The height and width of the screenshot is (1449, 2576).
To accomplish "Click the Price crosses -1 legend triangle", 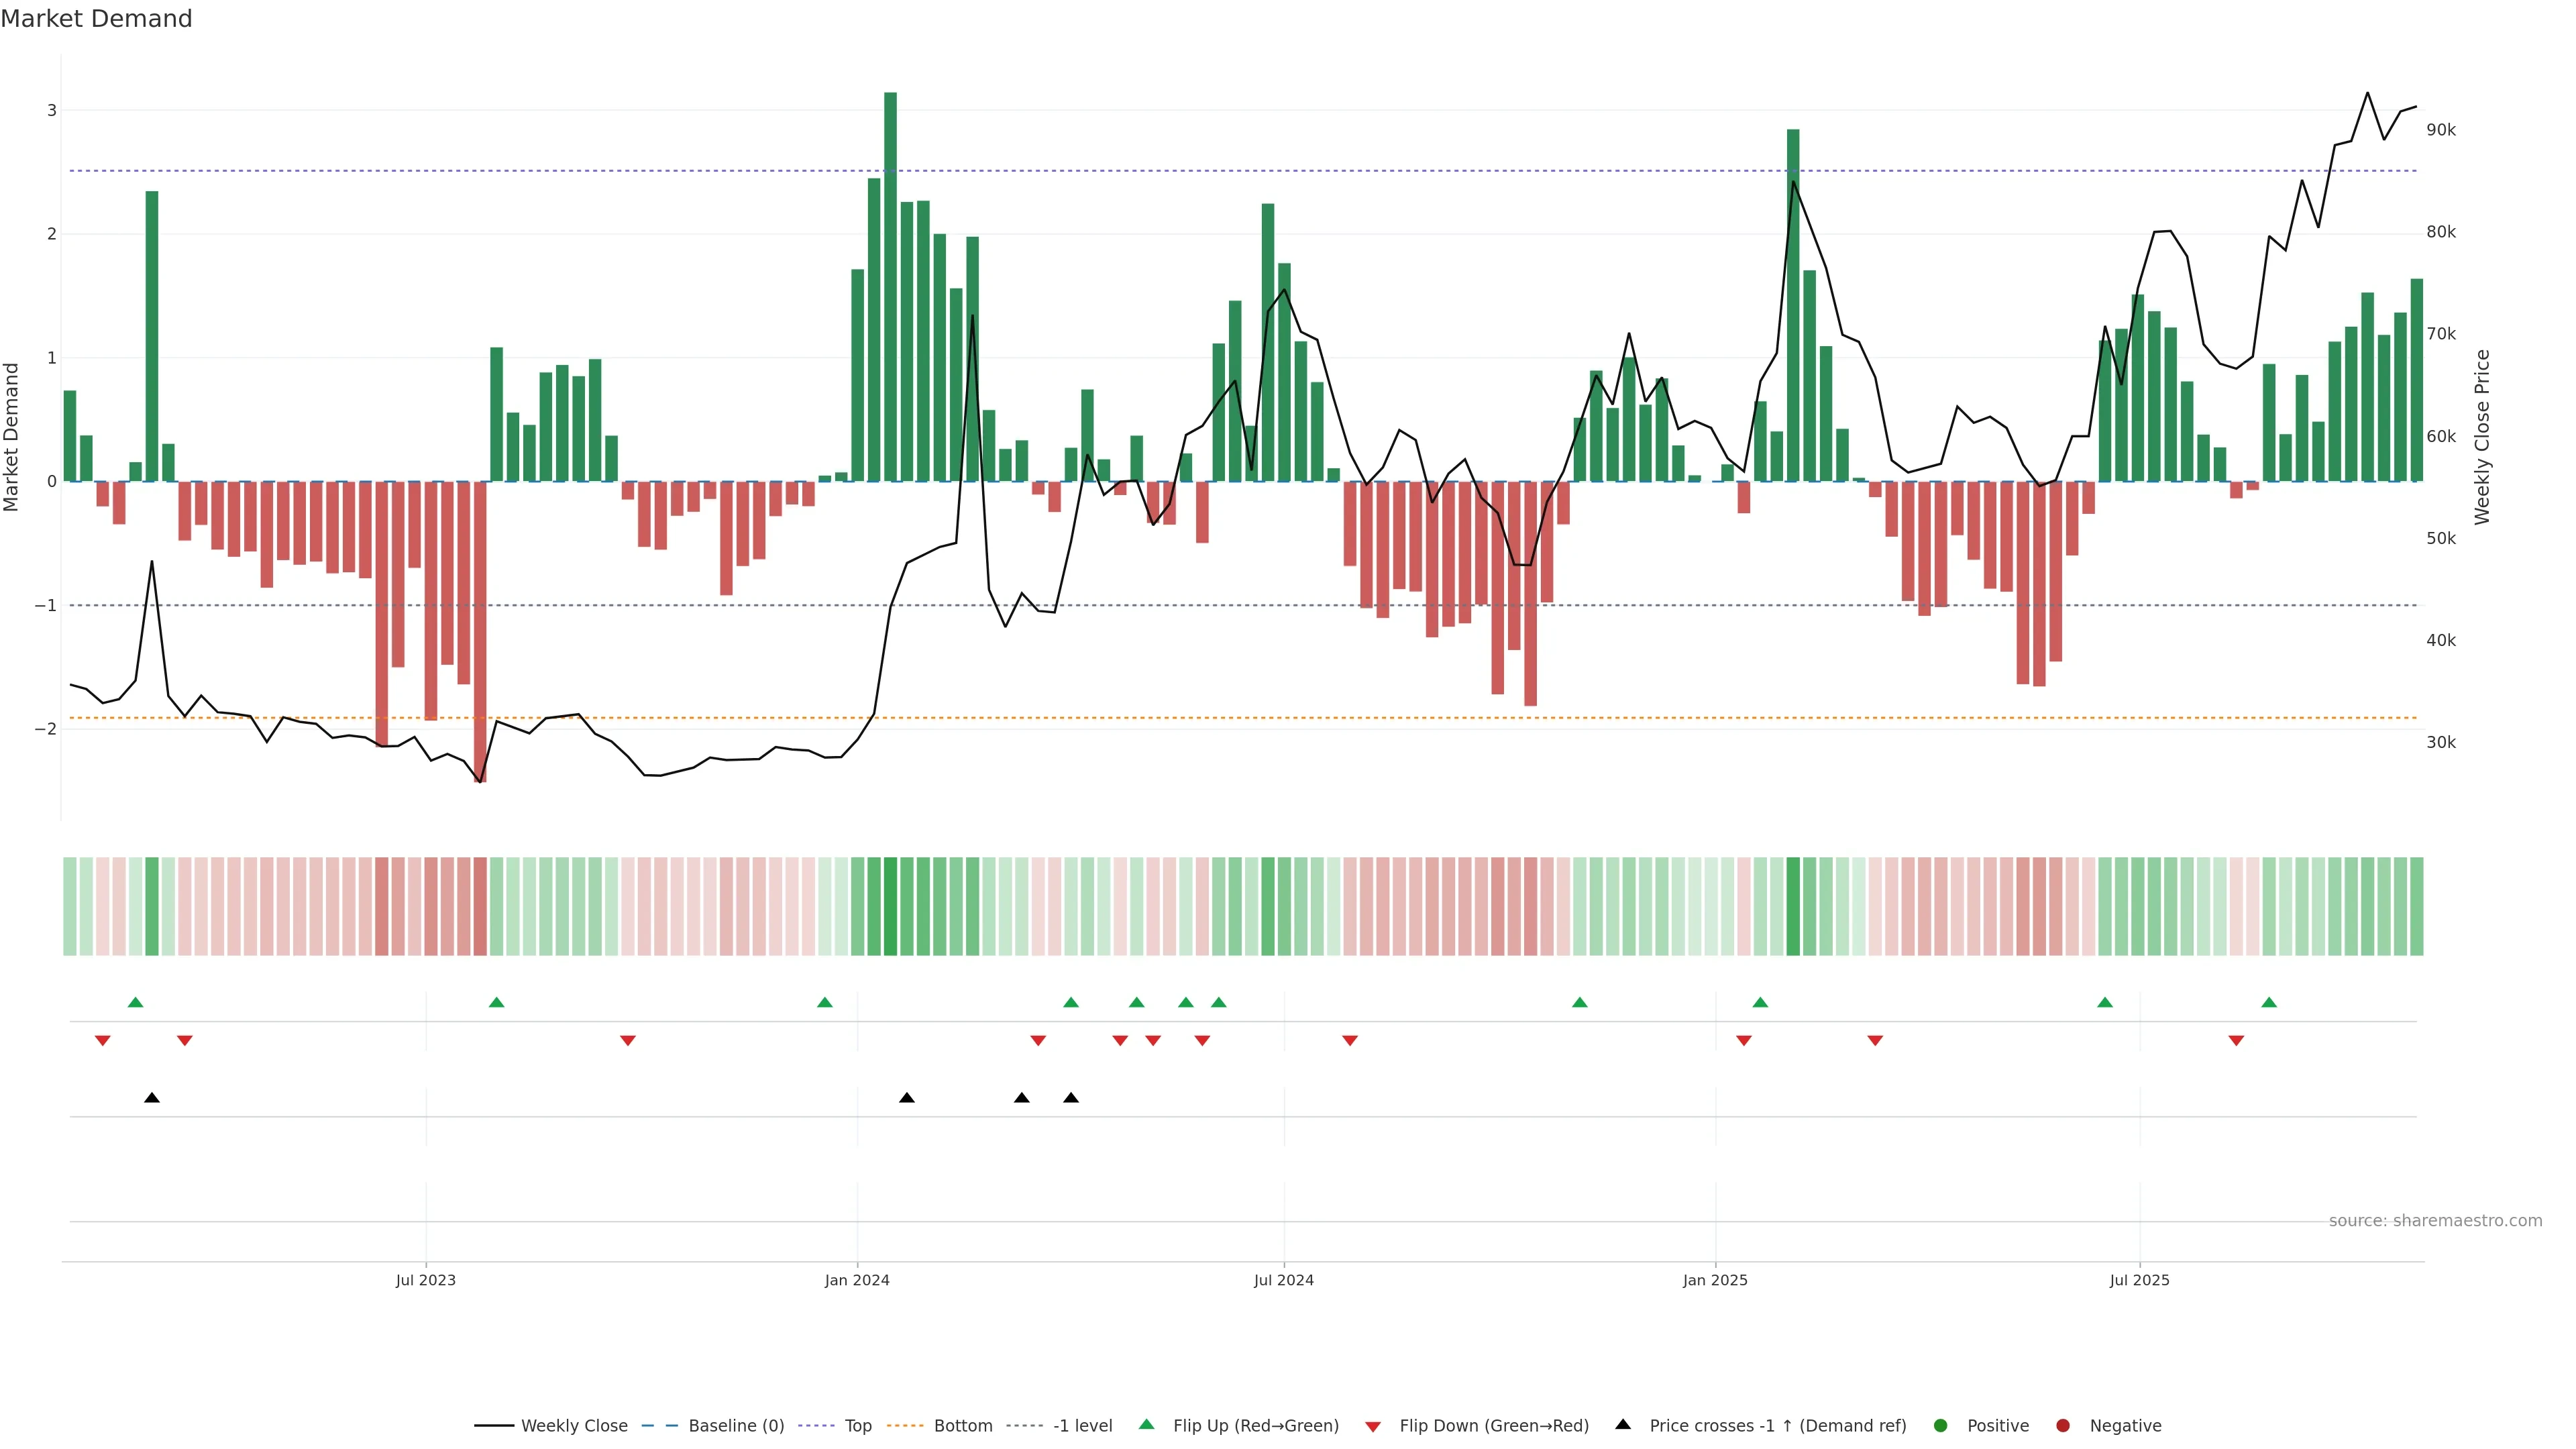I will [1623, 1425].
